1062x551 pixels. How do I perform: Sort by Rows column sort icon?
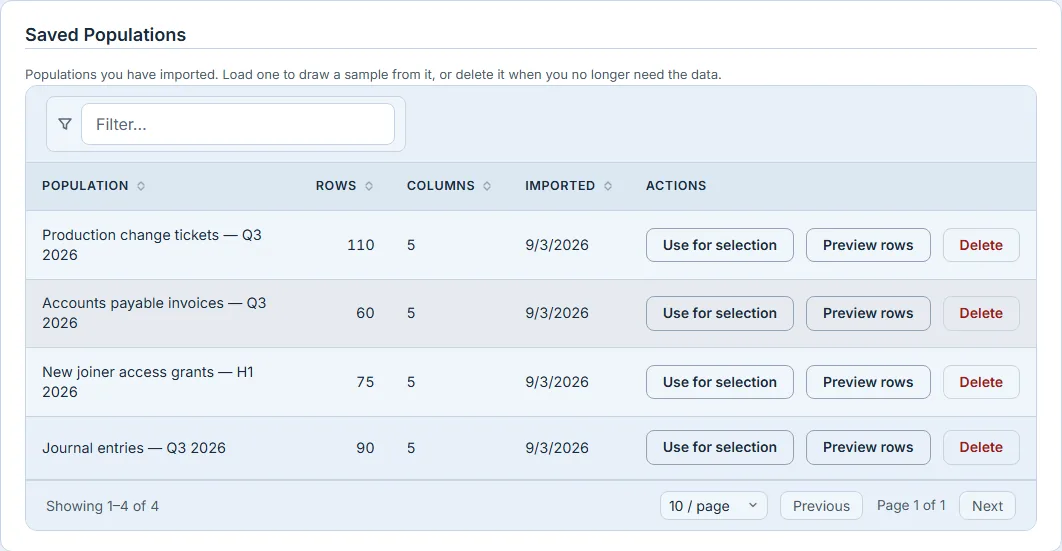(369, 186)
